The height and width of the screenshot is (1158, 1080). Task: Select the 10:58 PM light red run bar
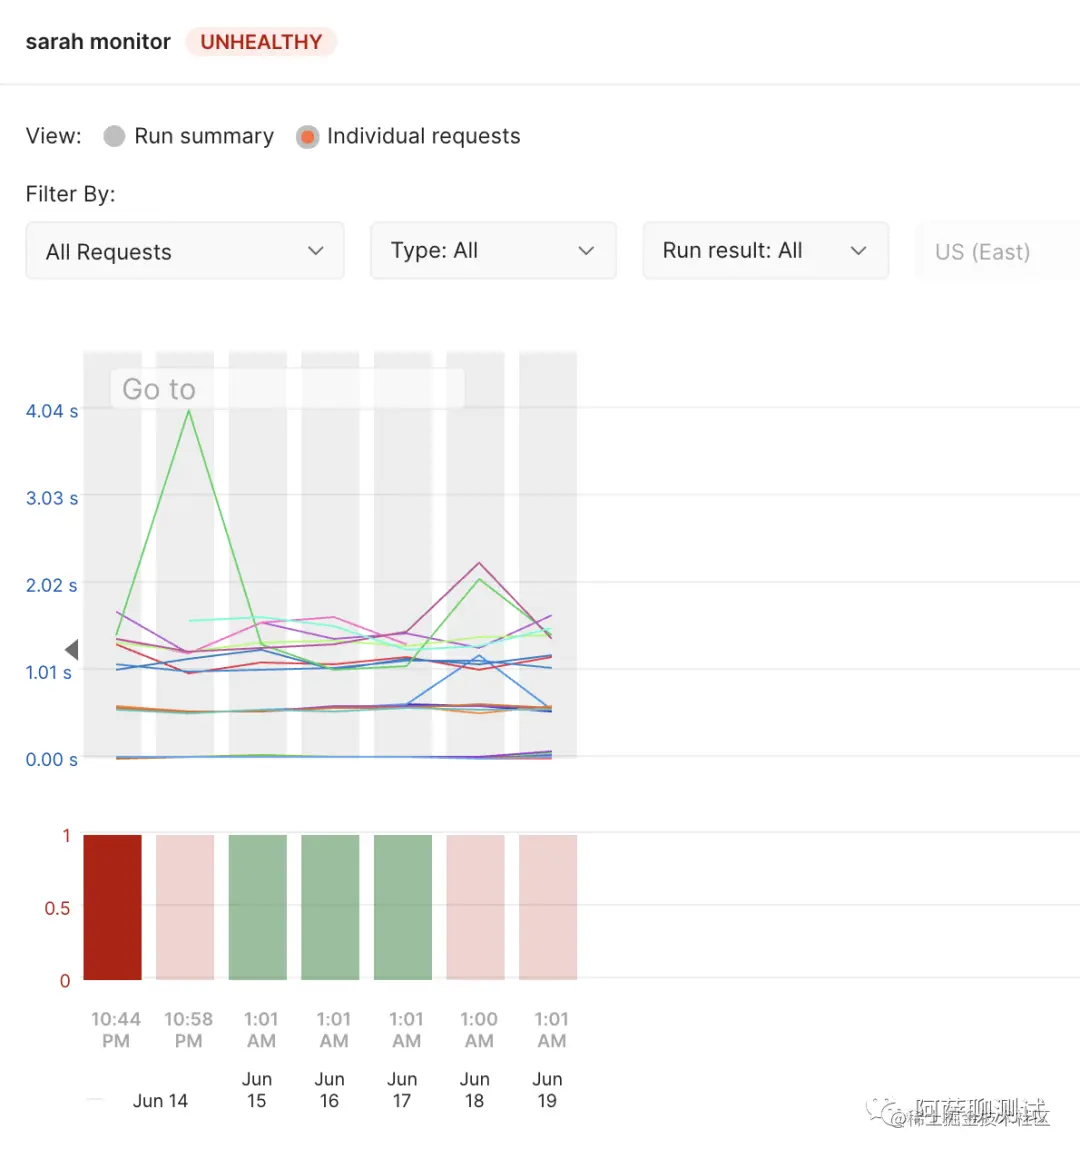(x=185, y=907)
